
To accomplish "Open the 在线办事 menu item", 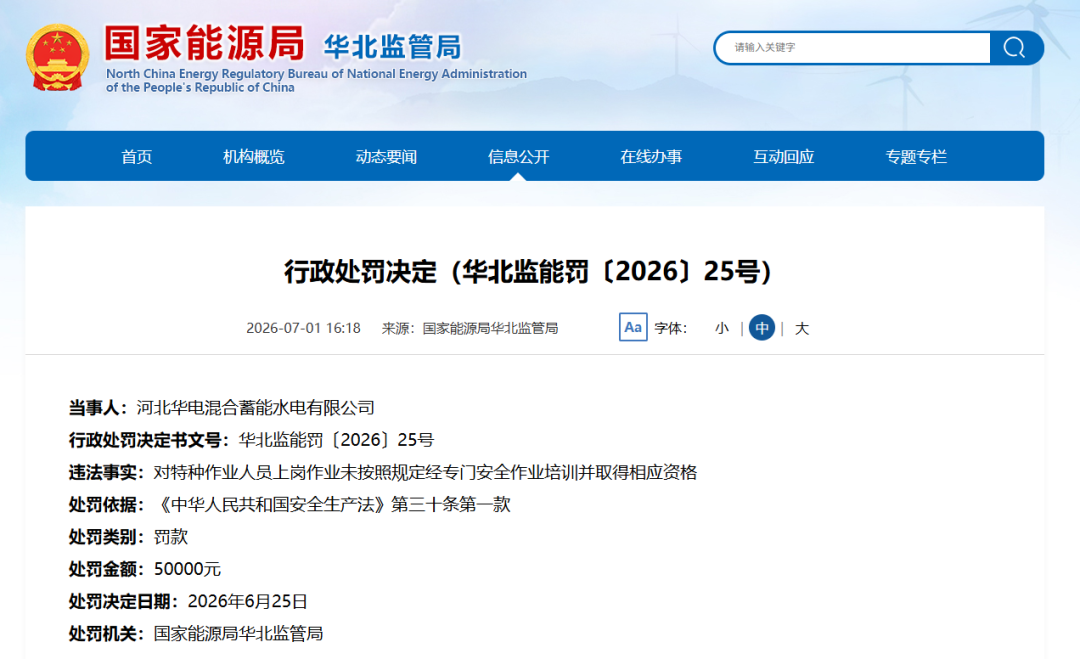I will pyautogui.click(x=651, y=157).
